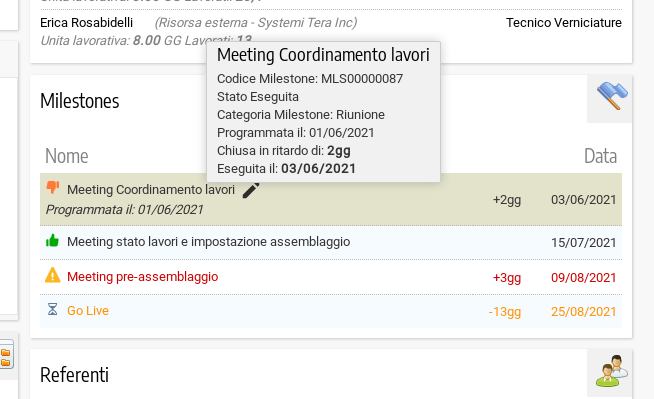The image size is (654, 399).
Task: Open the Meeting Coordinamento lavori milestone
Action: 151,190
